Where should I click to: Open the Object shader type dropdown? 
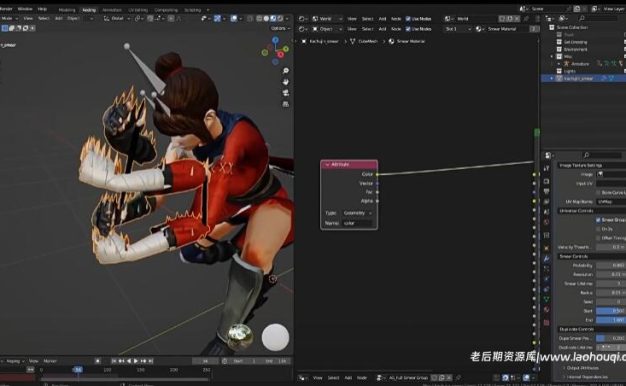coord(327,29)
